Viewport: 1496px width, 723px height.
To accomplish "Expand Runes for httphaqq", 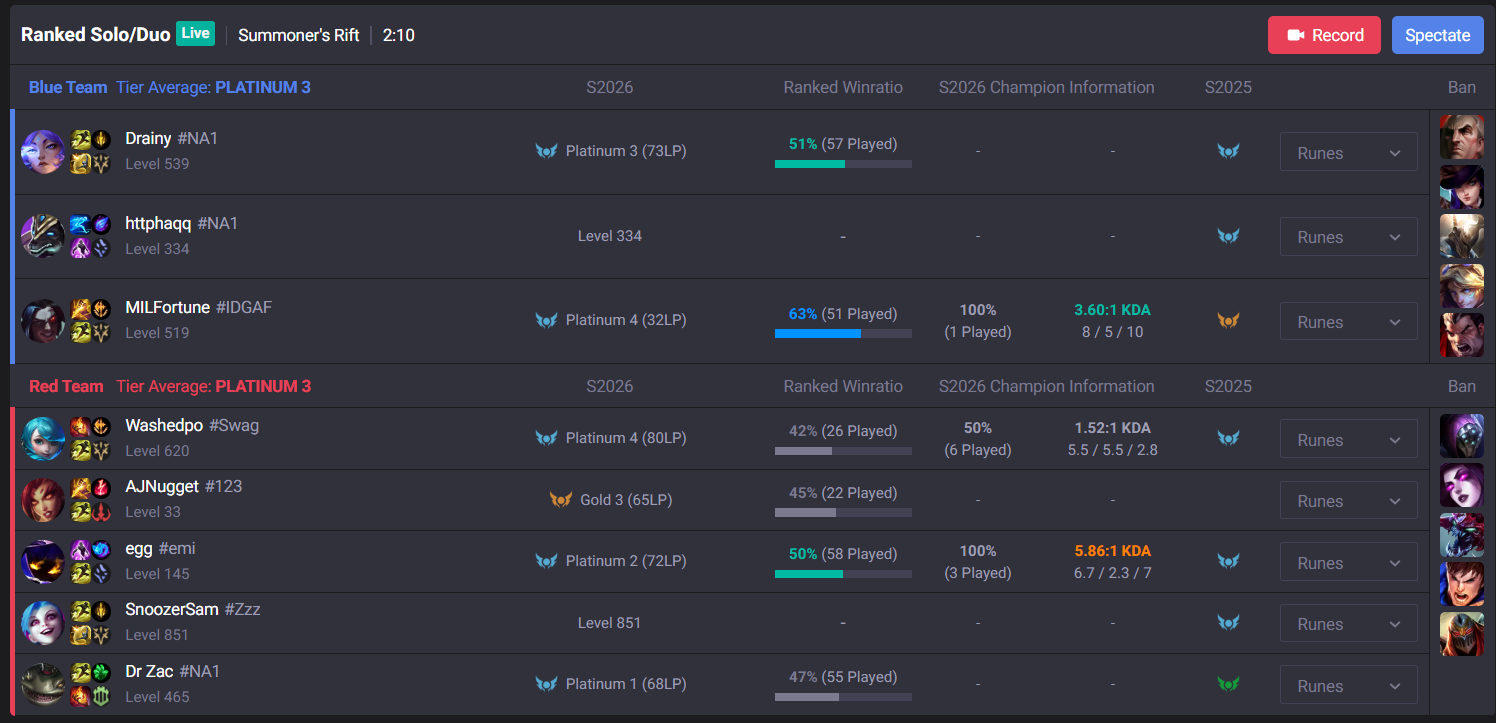I will tap(1349, 237).
